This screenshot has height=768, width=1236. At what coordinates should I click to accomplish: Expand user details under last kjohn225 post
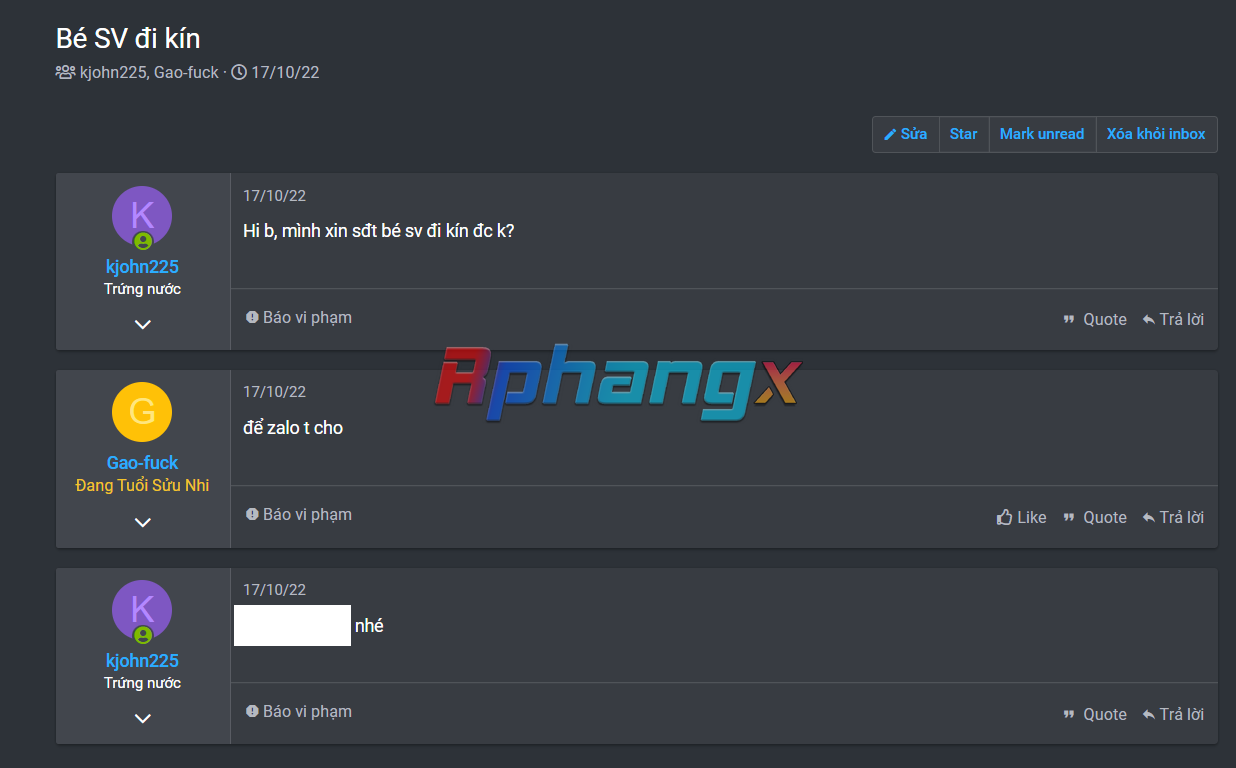(x=143, y=718)
